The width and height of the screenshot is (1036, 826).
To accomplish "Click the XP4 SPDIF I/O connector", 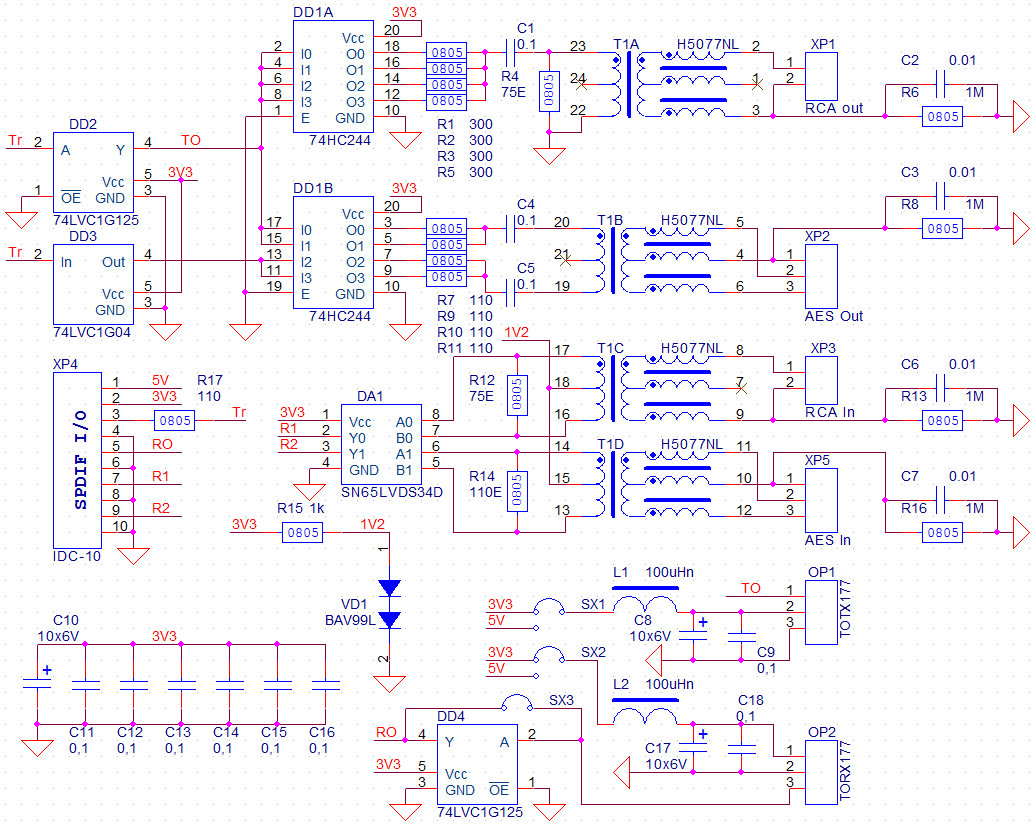I will pyautogui.click(x=77, y=460).
